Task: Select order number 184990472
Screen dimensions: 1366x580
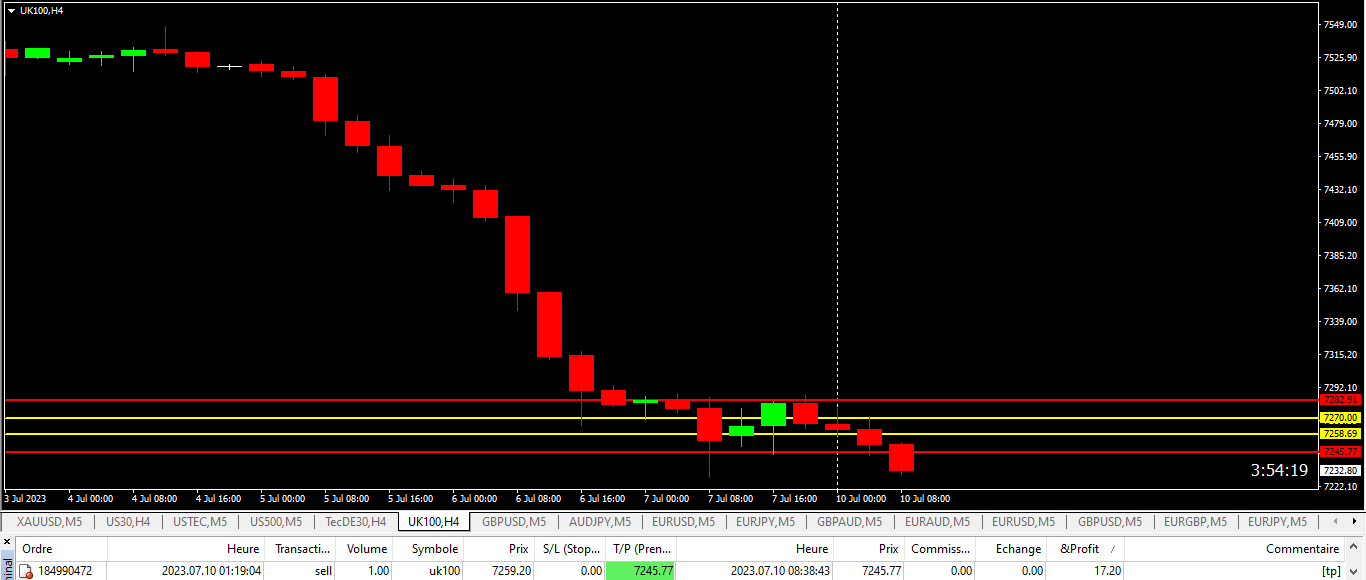Action: (65, 571)
